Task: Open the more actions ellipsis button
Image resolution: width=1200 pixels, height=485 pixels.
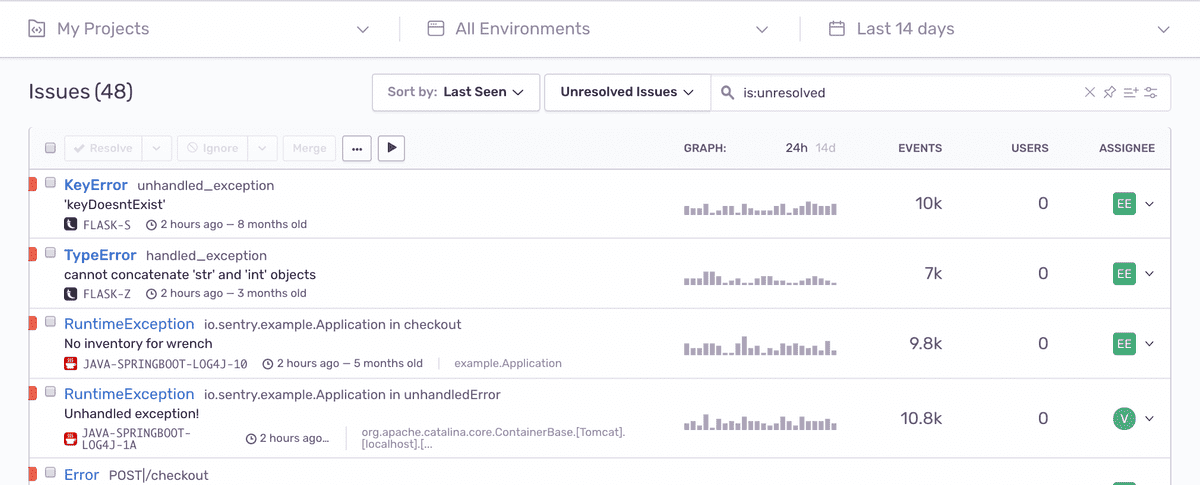Action: 357,148
